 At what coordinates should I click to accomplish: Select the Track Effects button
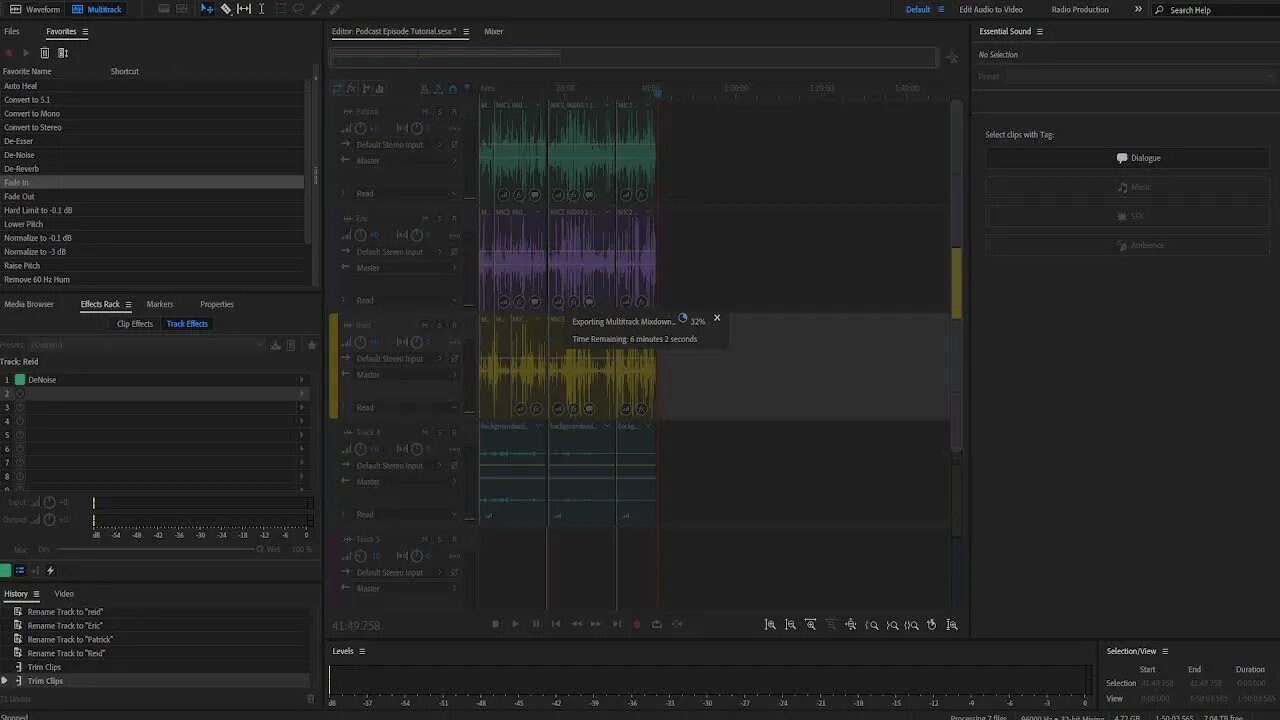(x=187, y=324)
